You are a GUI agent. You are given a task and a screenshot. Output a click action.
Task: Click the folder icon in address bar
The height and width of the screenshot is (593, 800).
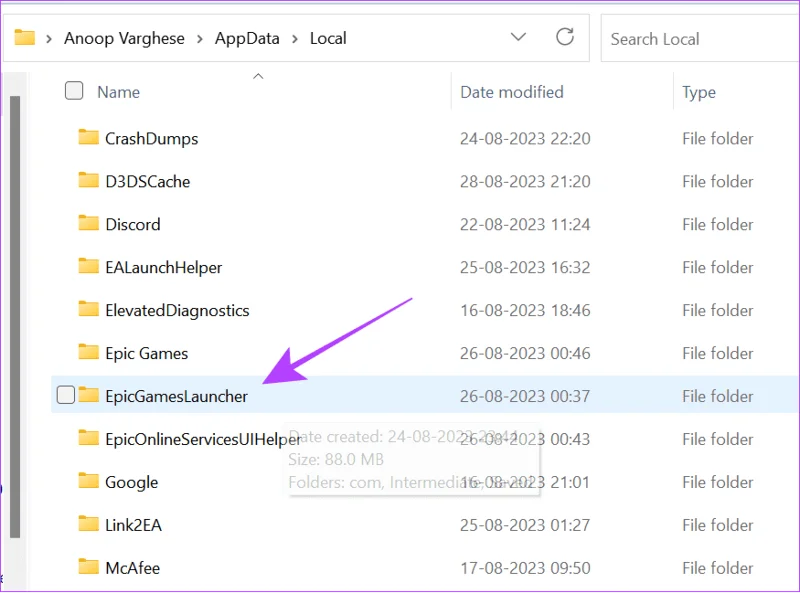24,38
